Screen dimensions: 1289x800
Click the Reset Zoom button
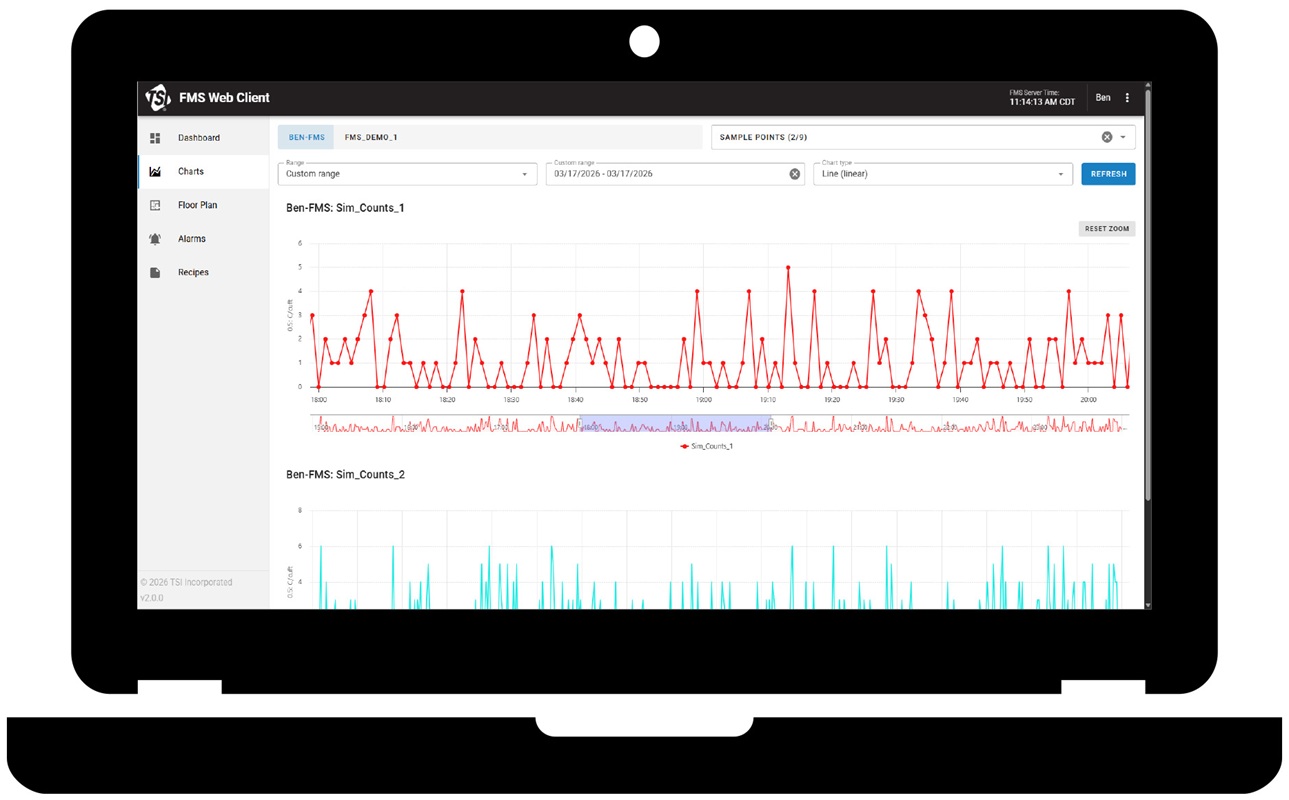[1106, 229]
